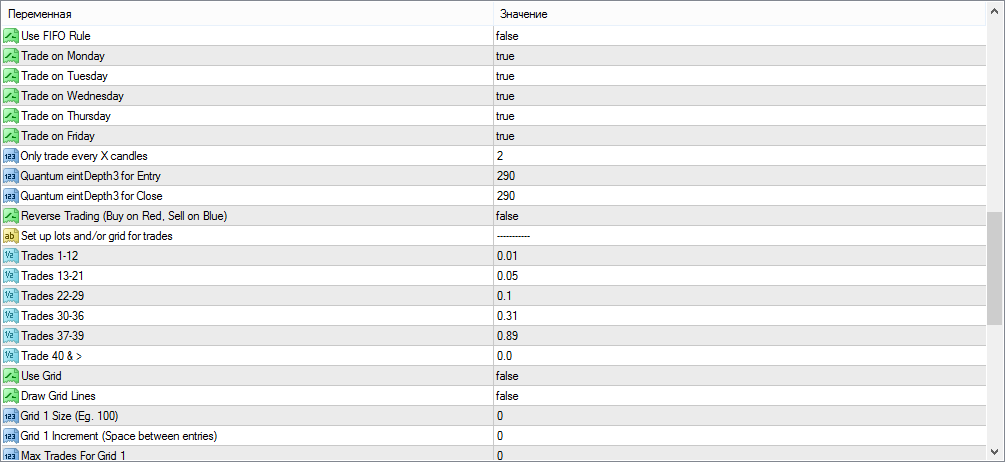Select the string icon of Set up lots and/or grid
The image size is (1005, 462).
(11, 236)
